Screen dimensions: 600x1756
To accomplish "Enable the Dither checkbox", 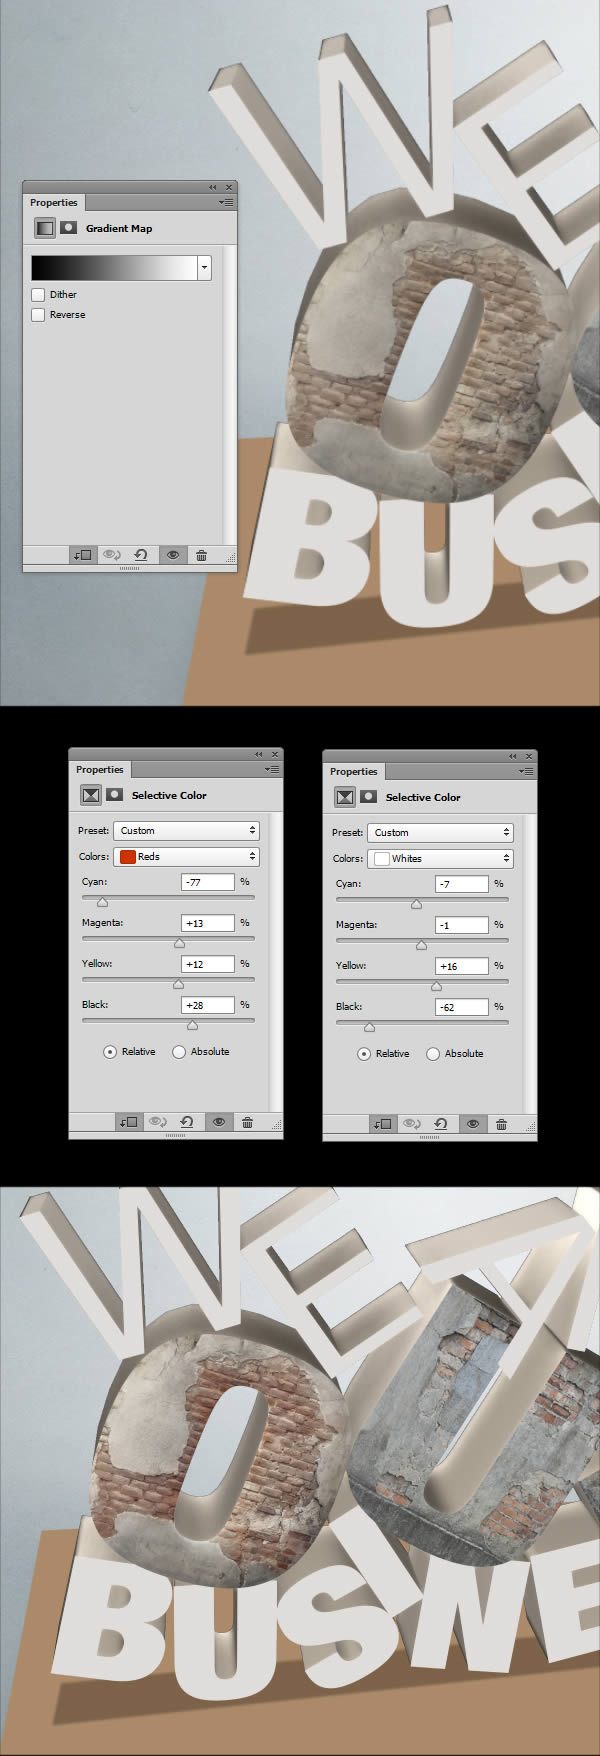I will coord(38,294).
